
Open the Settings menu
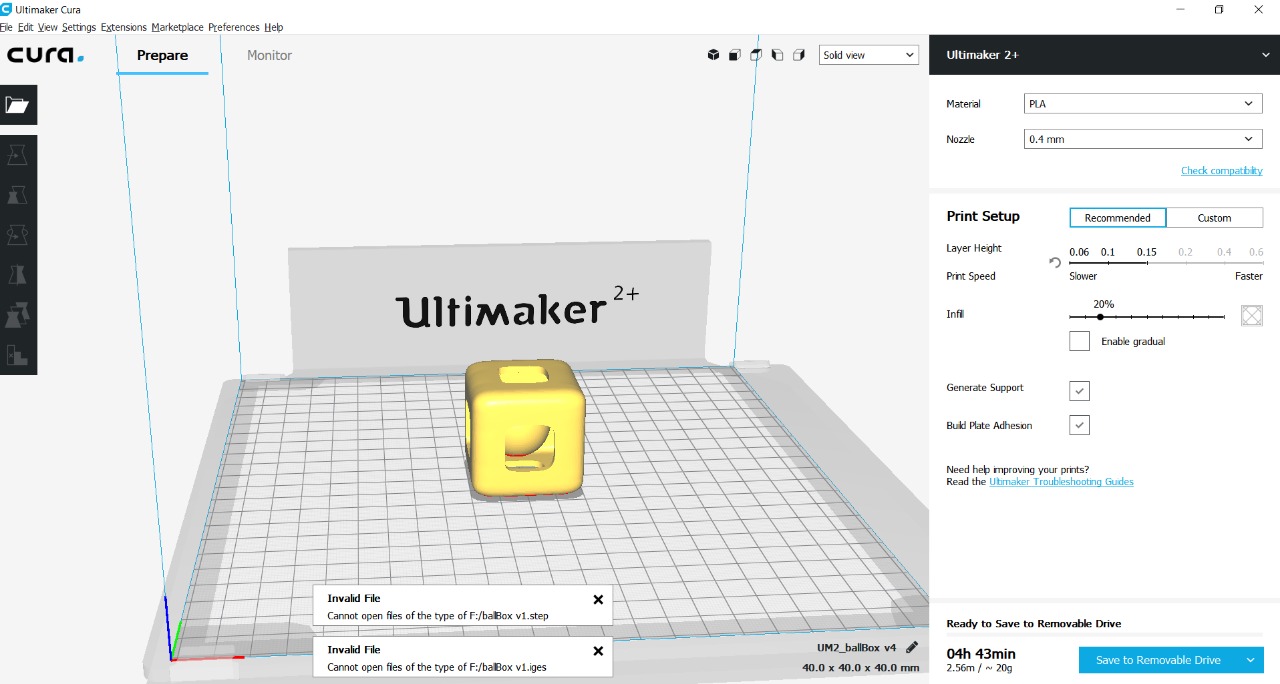tap(79, 27)
